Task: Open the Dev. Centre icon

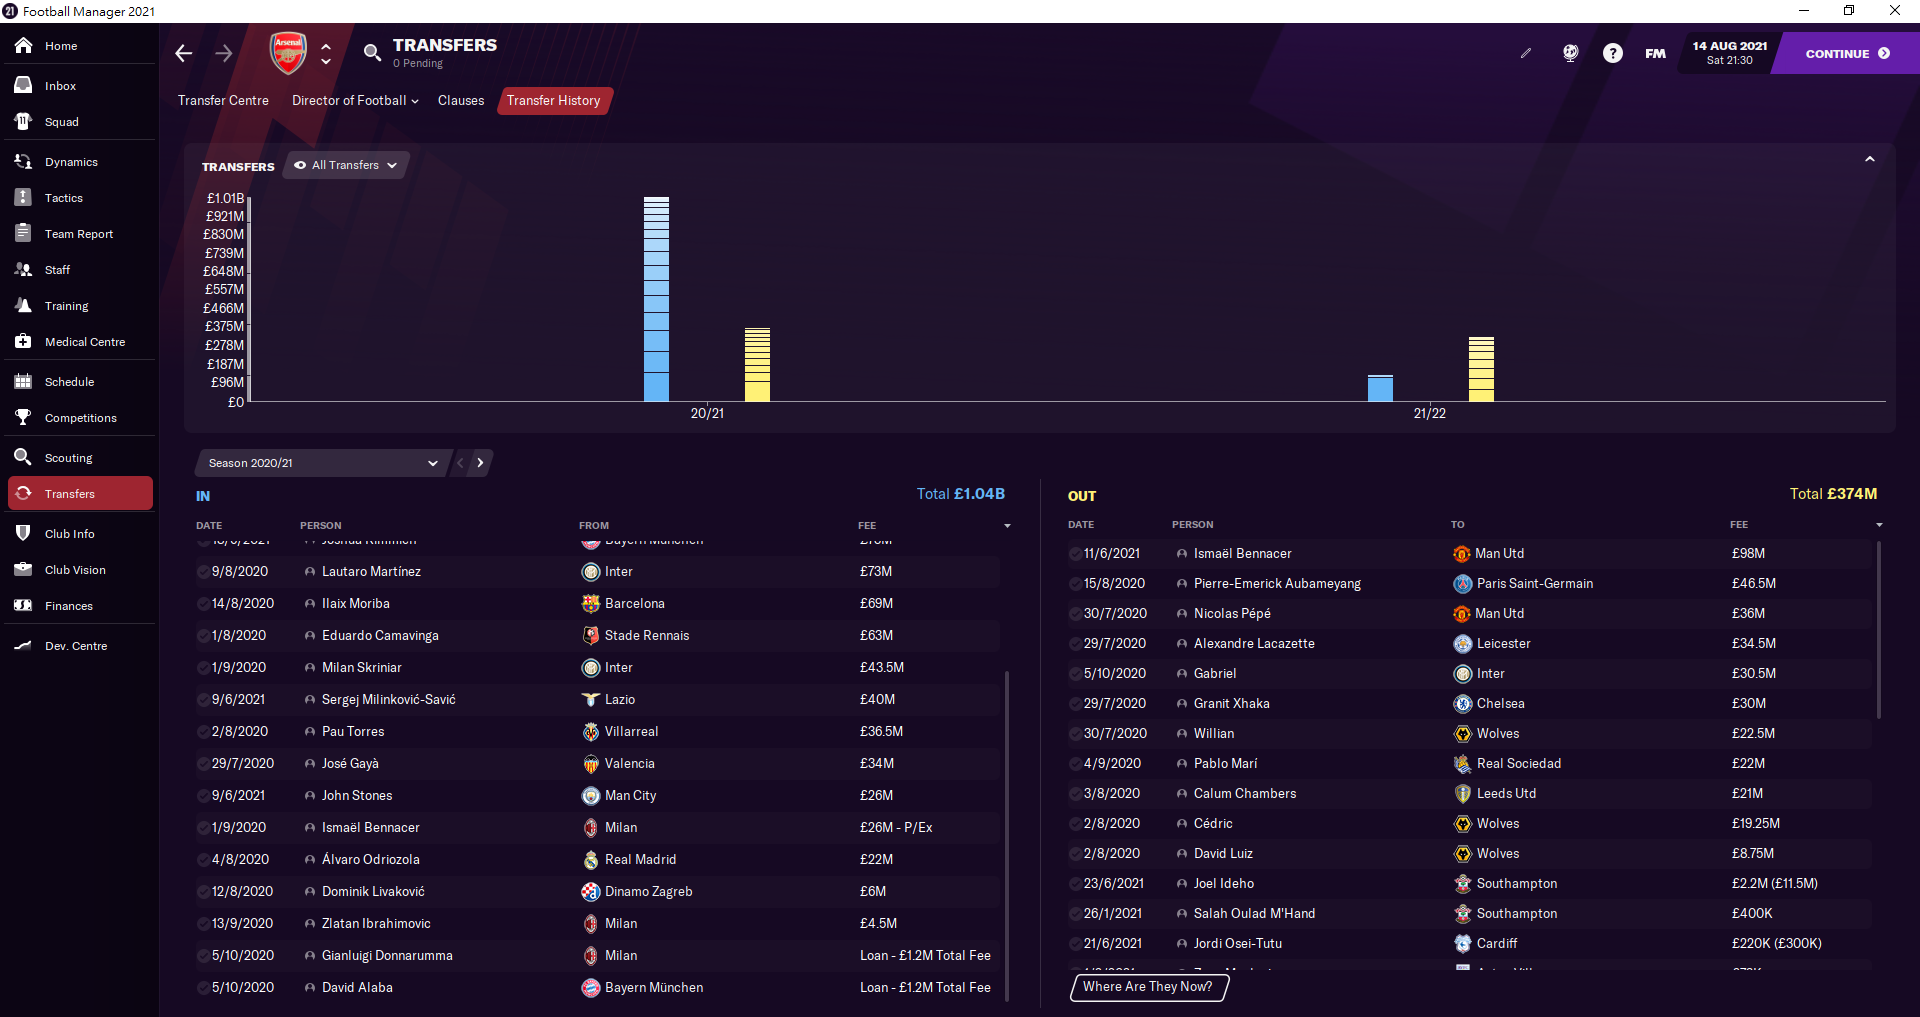Action: tap(24, 646)
